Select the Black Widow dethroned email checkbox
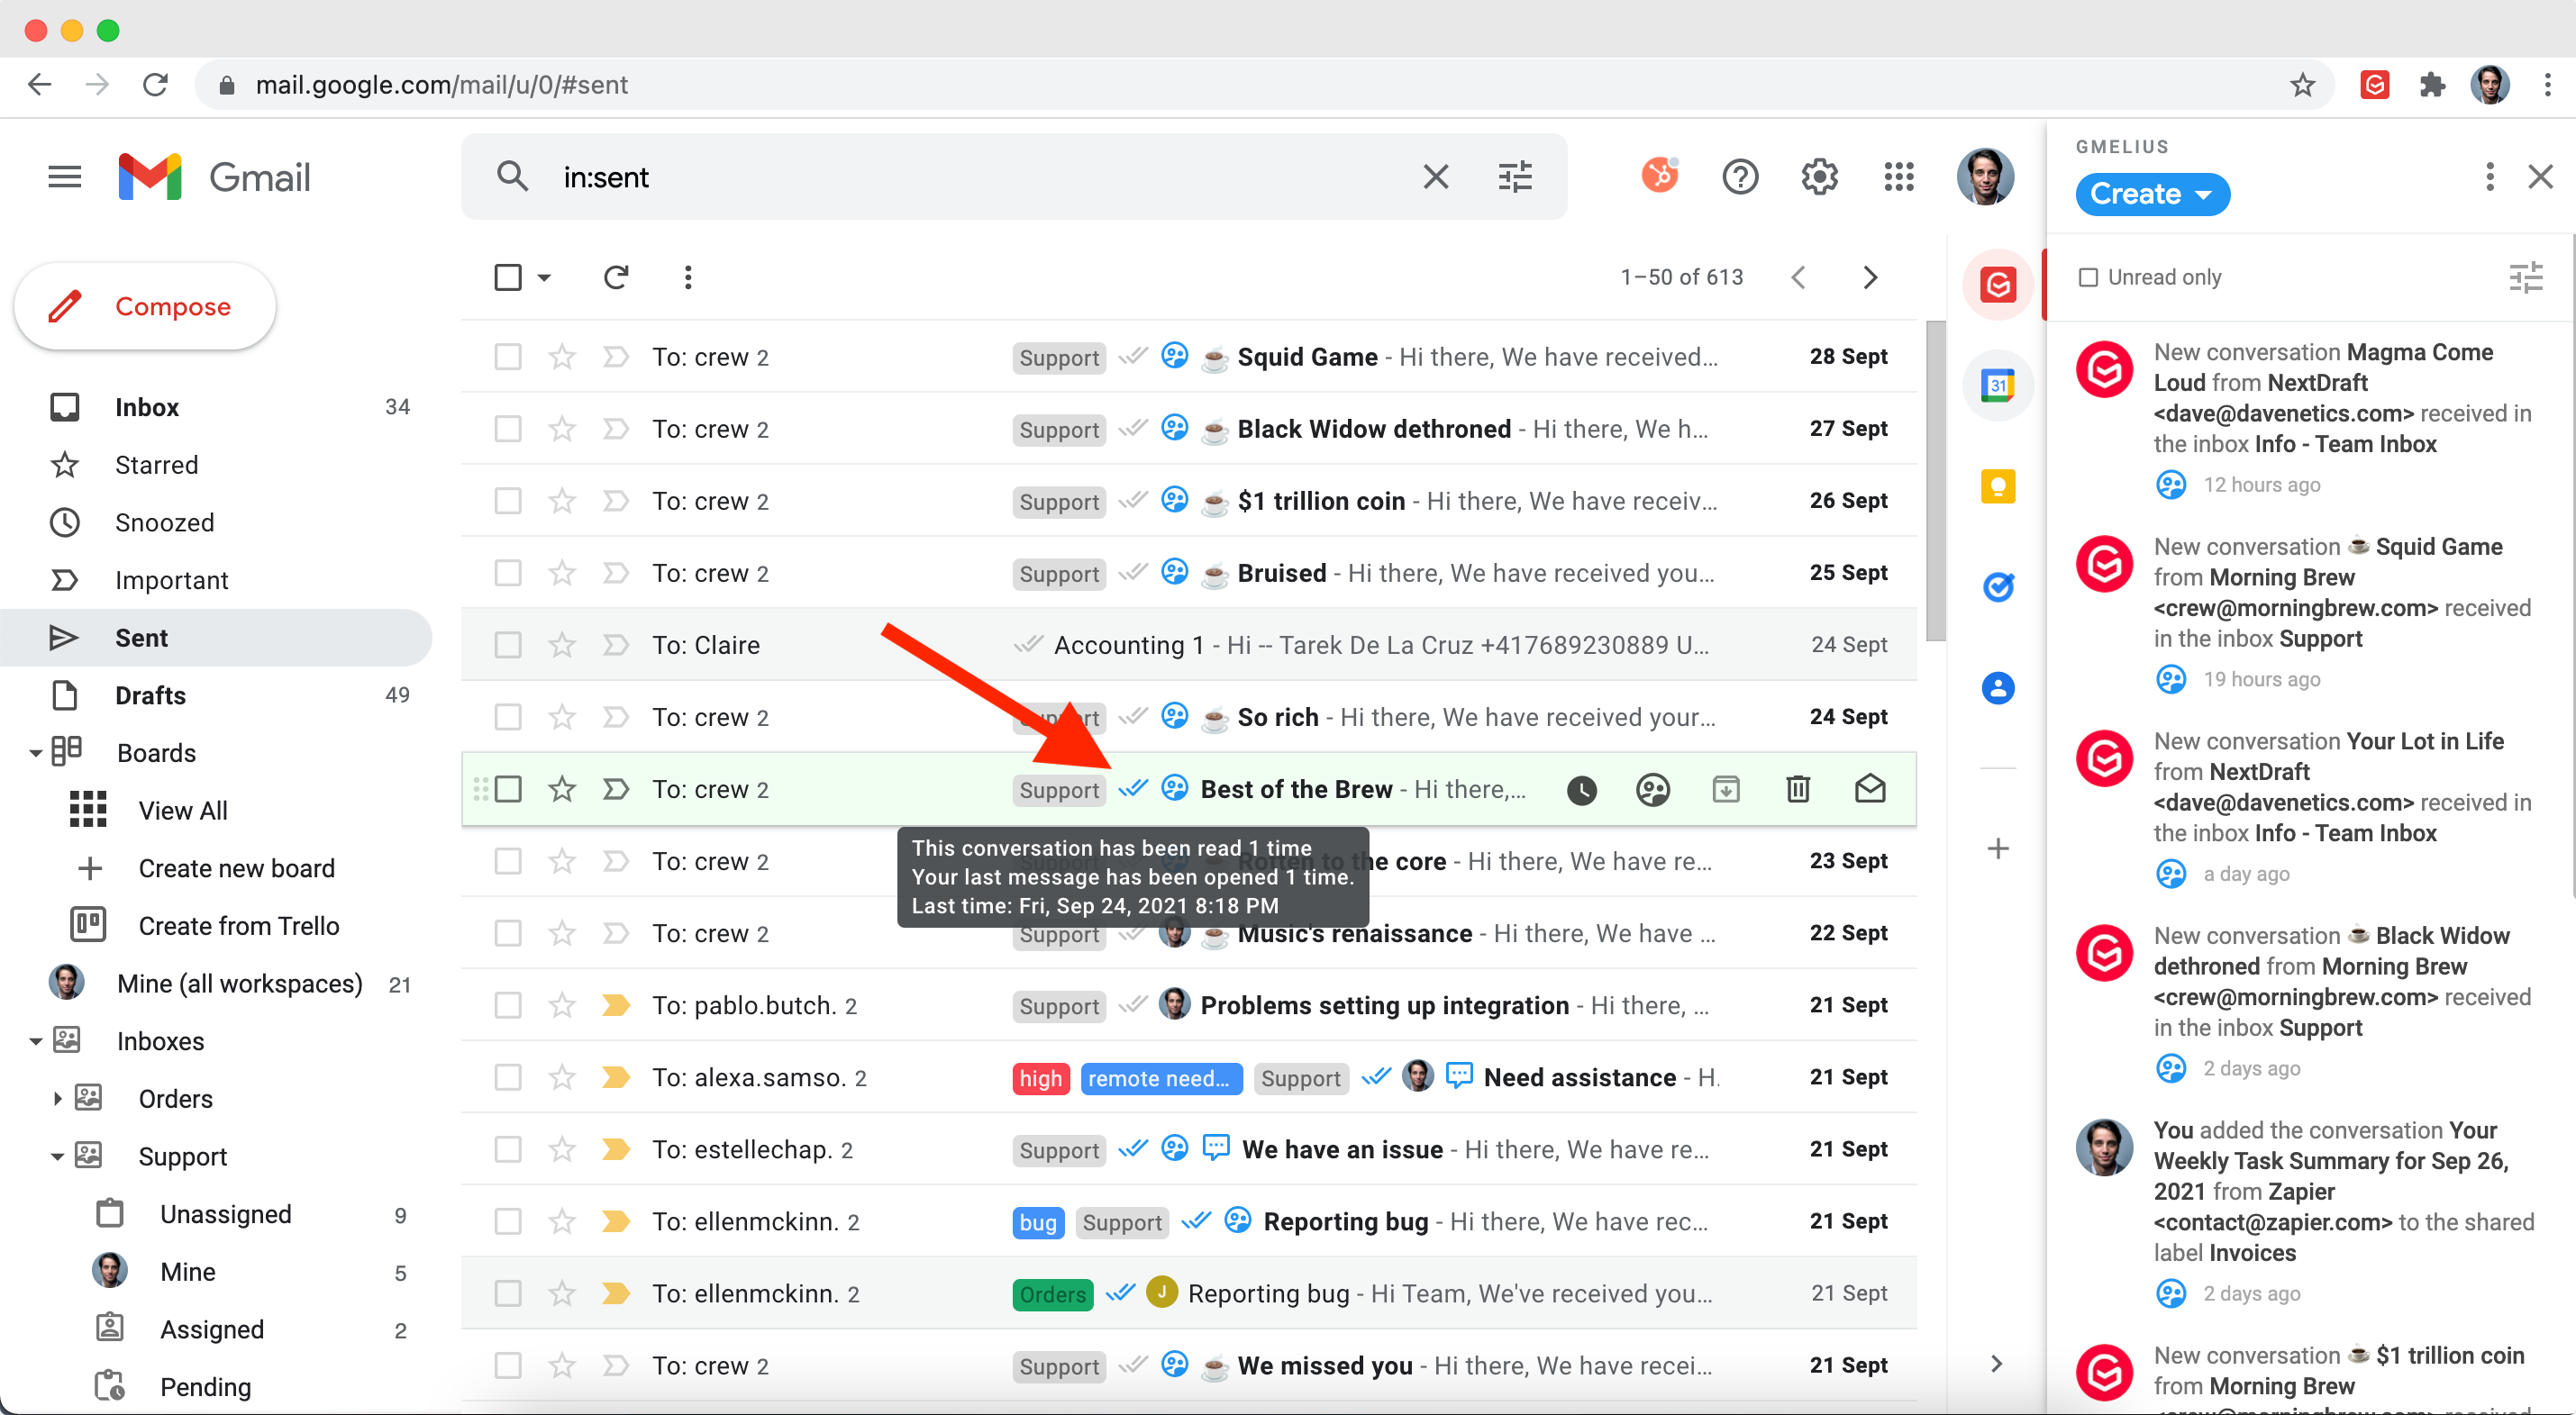This screenshot has width=2576, height=1415. pyautogui.click(x=508, y=429)
